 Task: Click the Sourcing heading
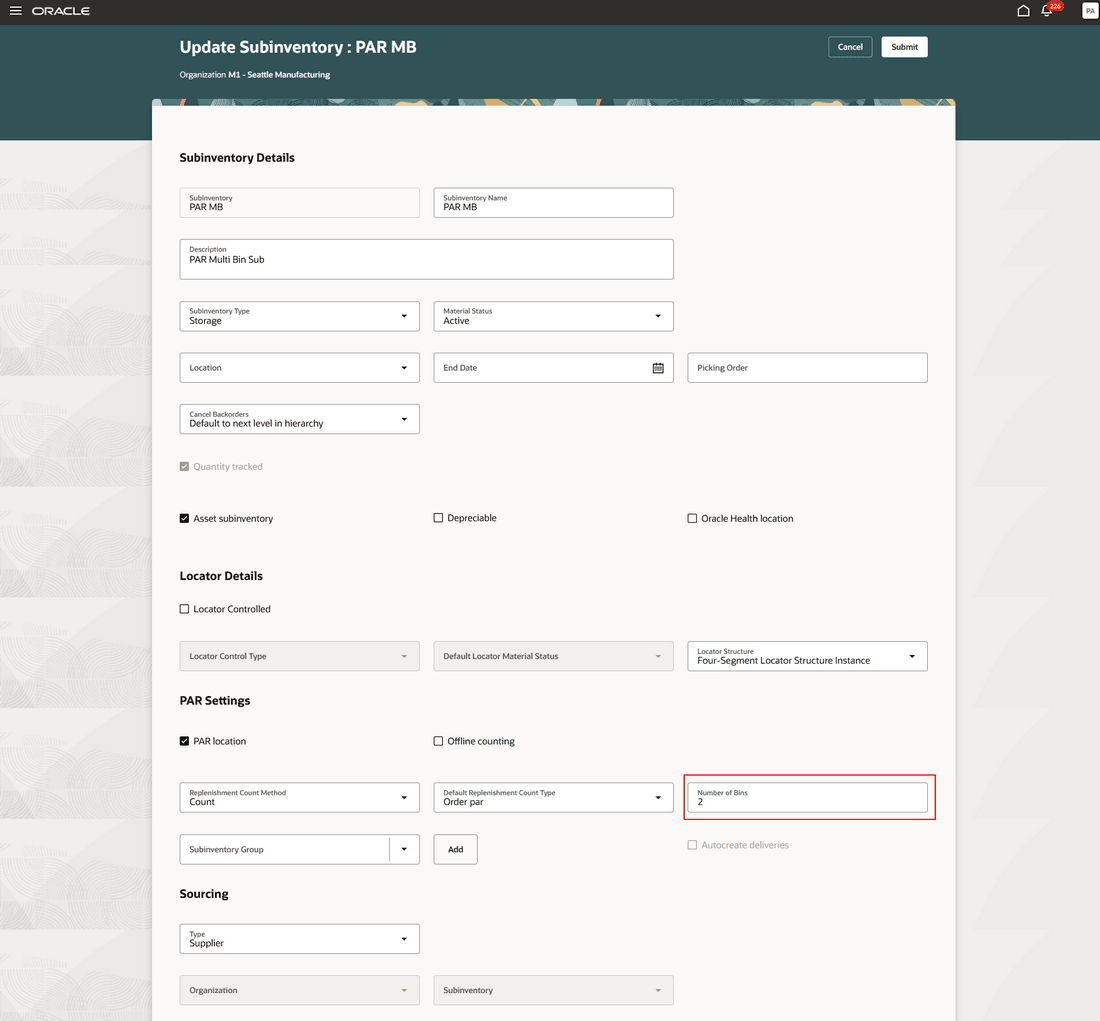click(204, 894)
